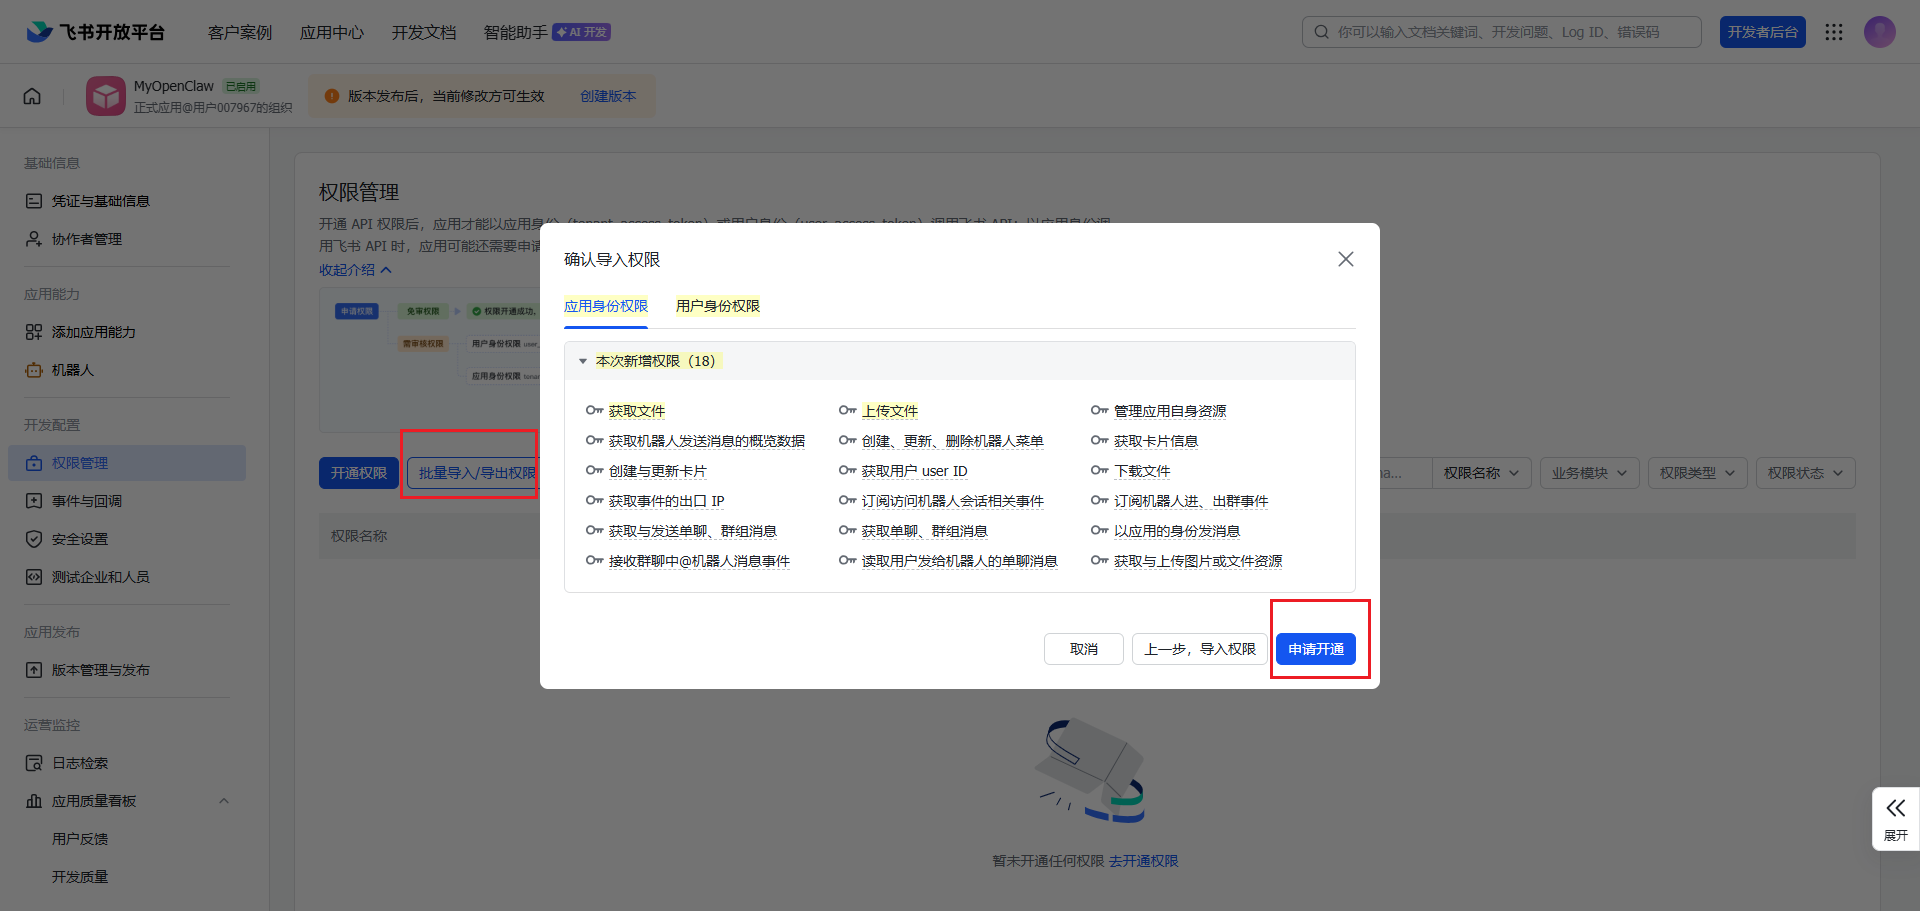The image size is (1920, 911).
Task: Click the documentation search input field
Action: pyautogui.click(x=1500, y=31)
